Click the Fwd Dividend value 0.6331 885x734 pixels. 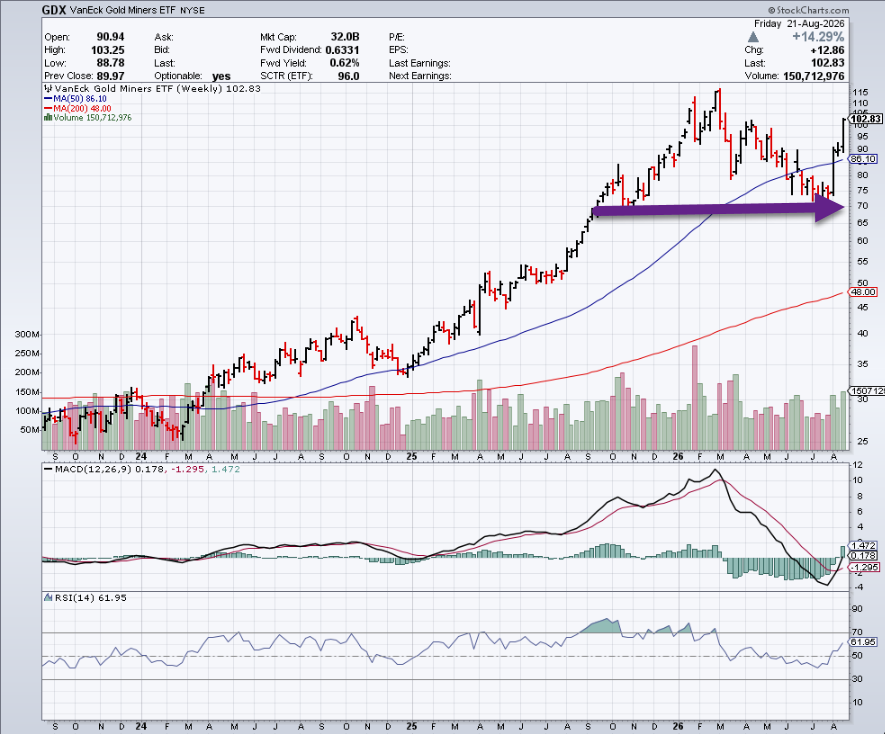tap(342, 50)
